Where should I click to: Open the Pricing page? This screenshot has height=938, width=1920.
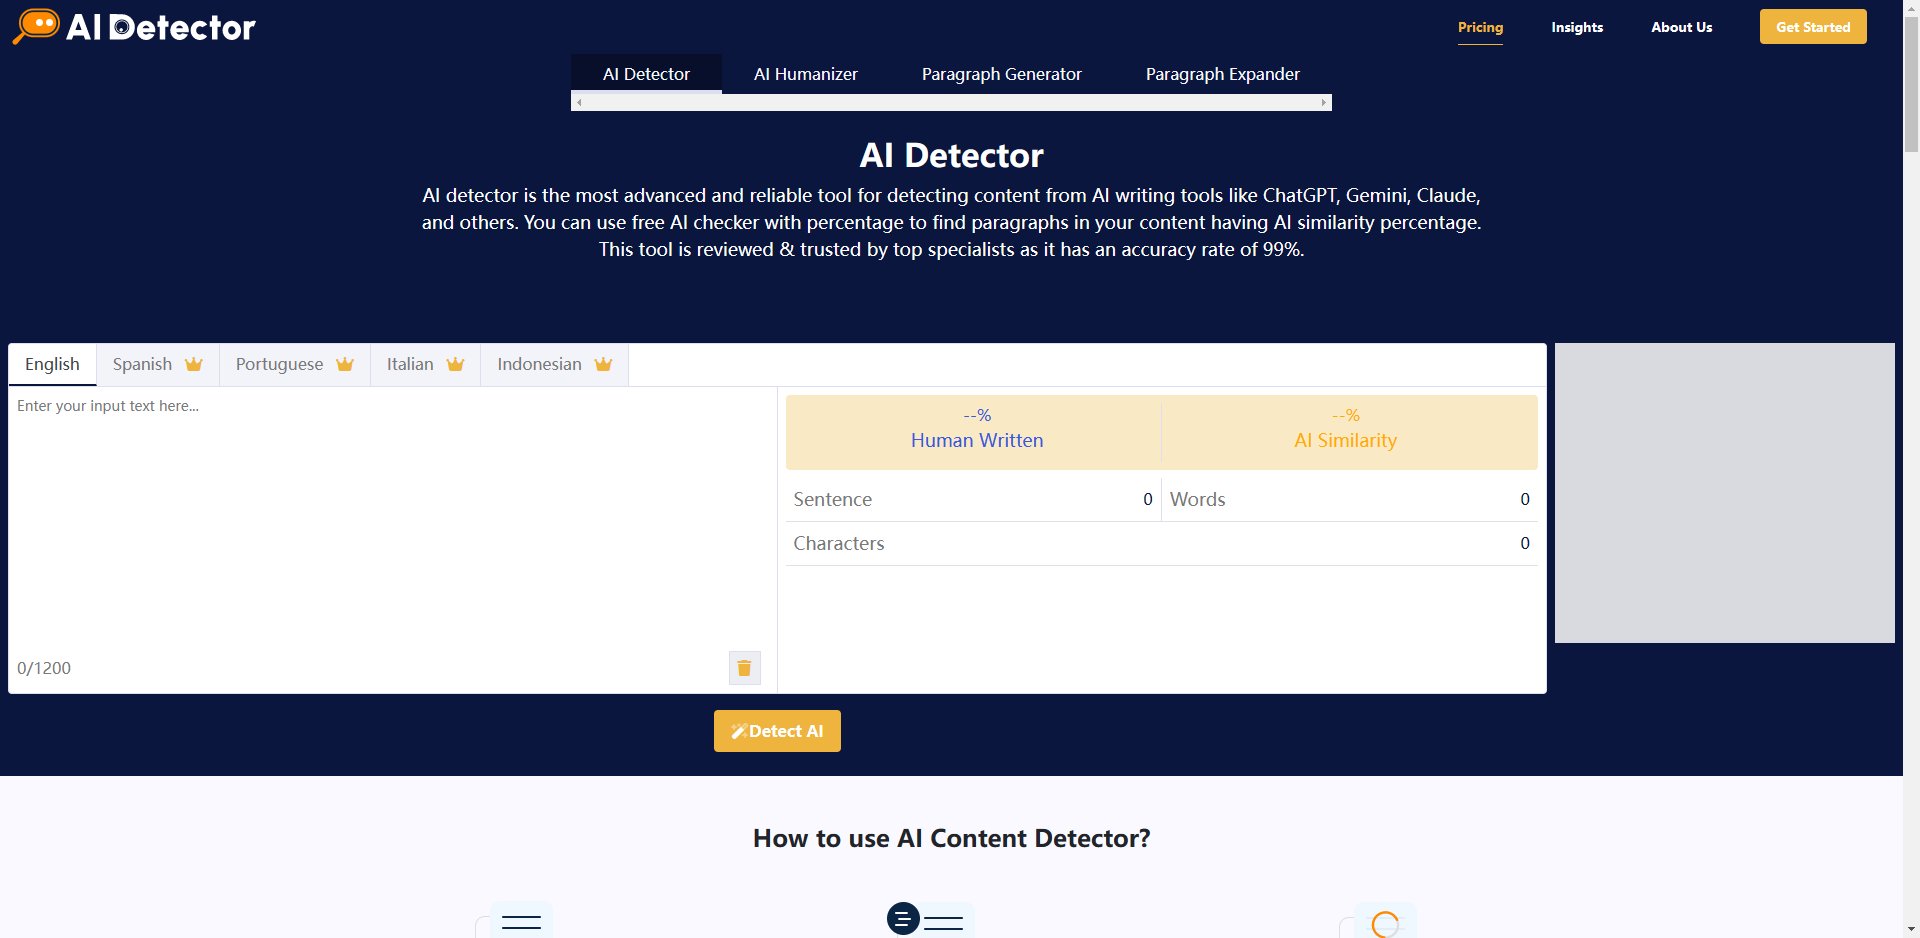[x=1480, y=27]
